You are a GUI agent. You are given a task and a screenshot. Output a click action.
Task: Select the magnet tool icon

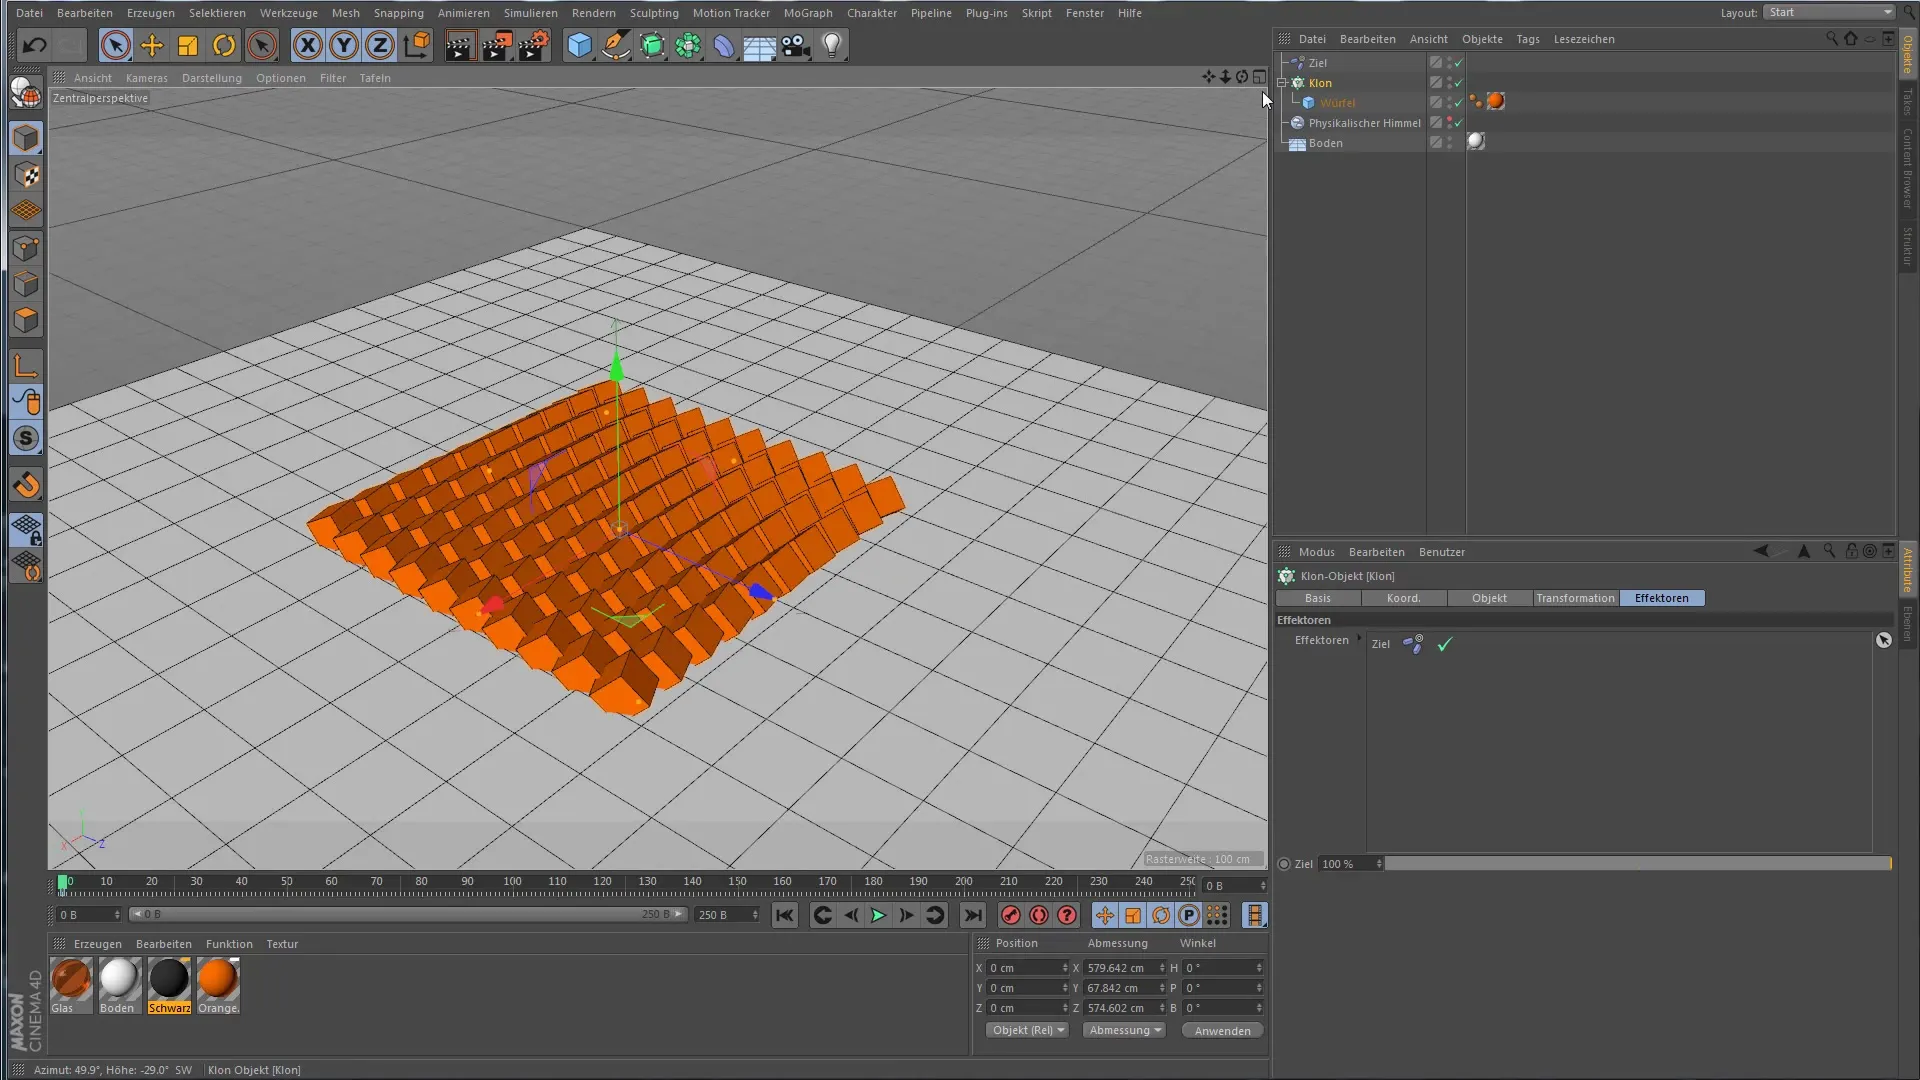(27, 485)
